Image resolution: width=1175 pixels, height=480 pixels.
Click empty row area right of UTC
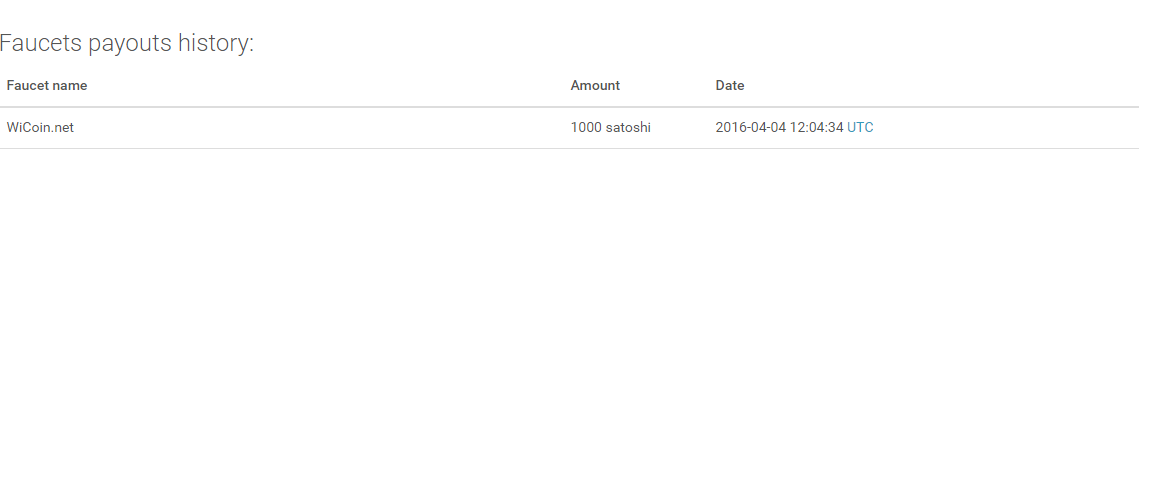[x=1000, y=127]
